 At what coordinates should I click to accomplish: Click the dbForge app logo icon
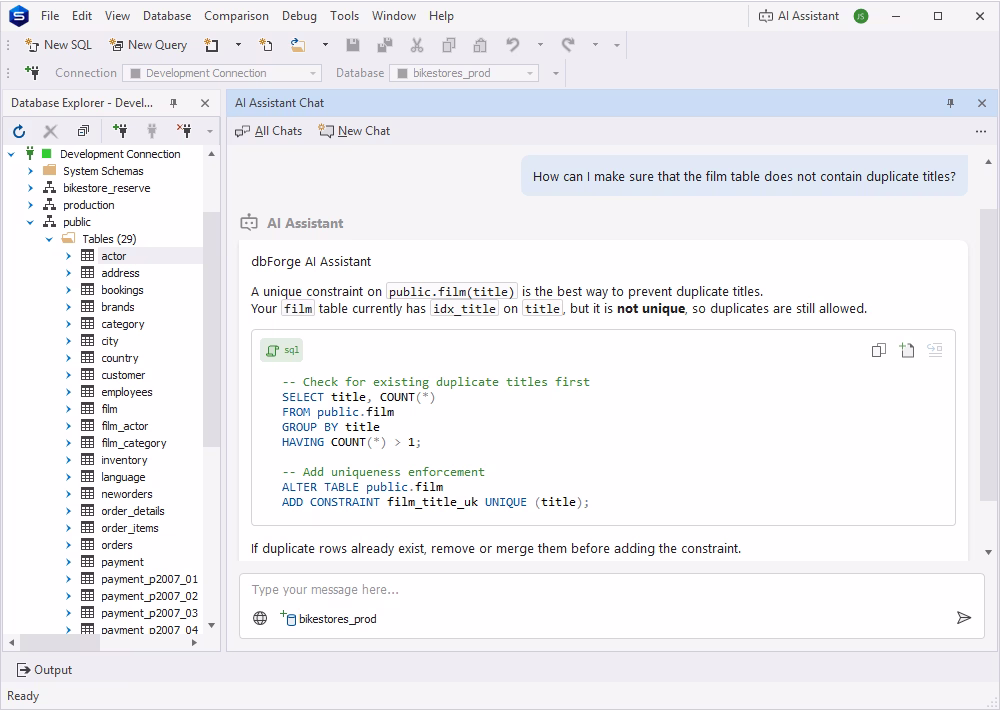coord(18,16)
